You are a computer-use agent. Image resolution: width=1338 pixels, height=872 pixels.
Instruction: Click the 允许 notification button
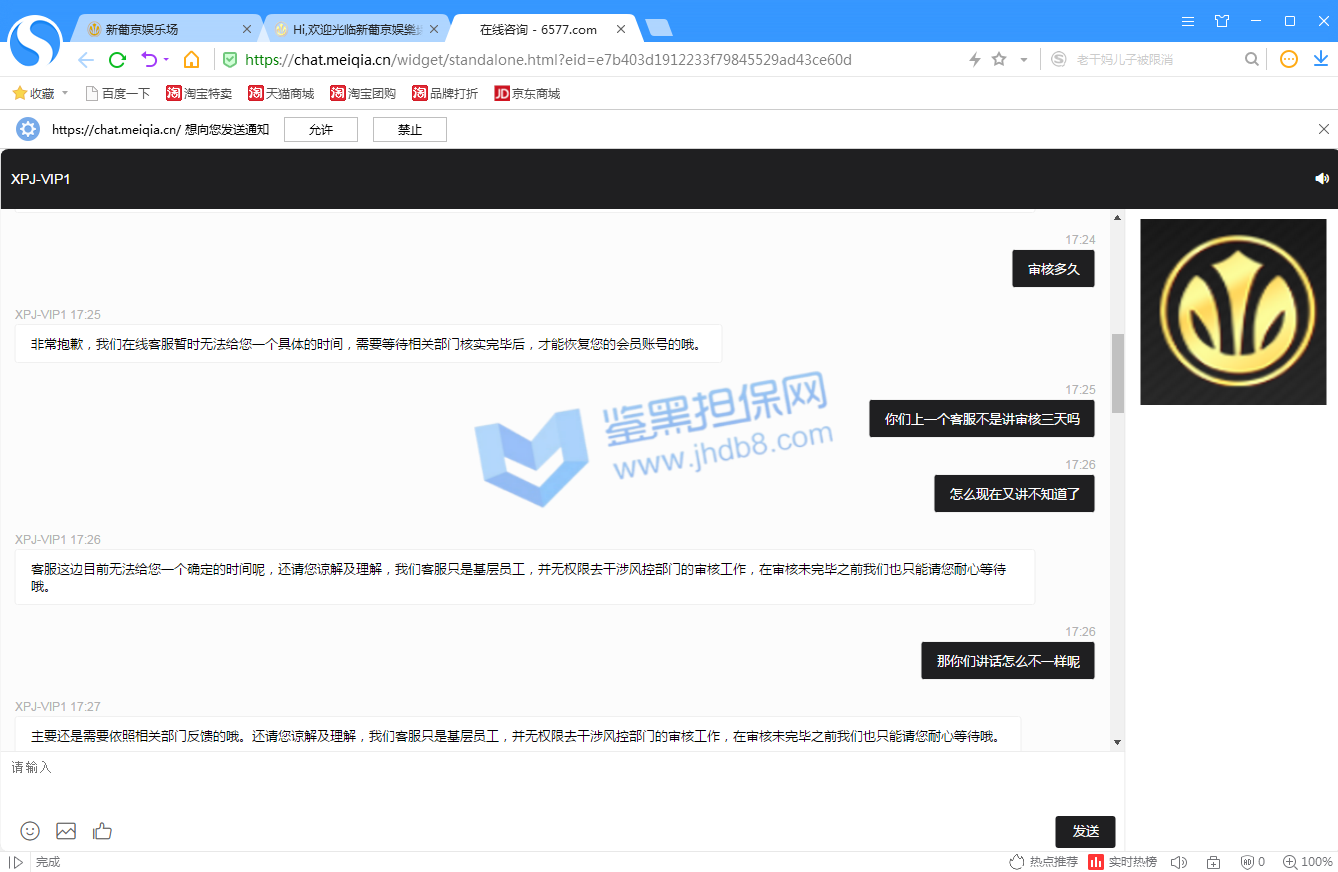320,130
